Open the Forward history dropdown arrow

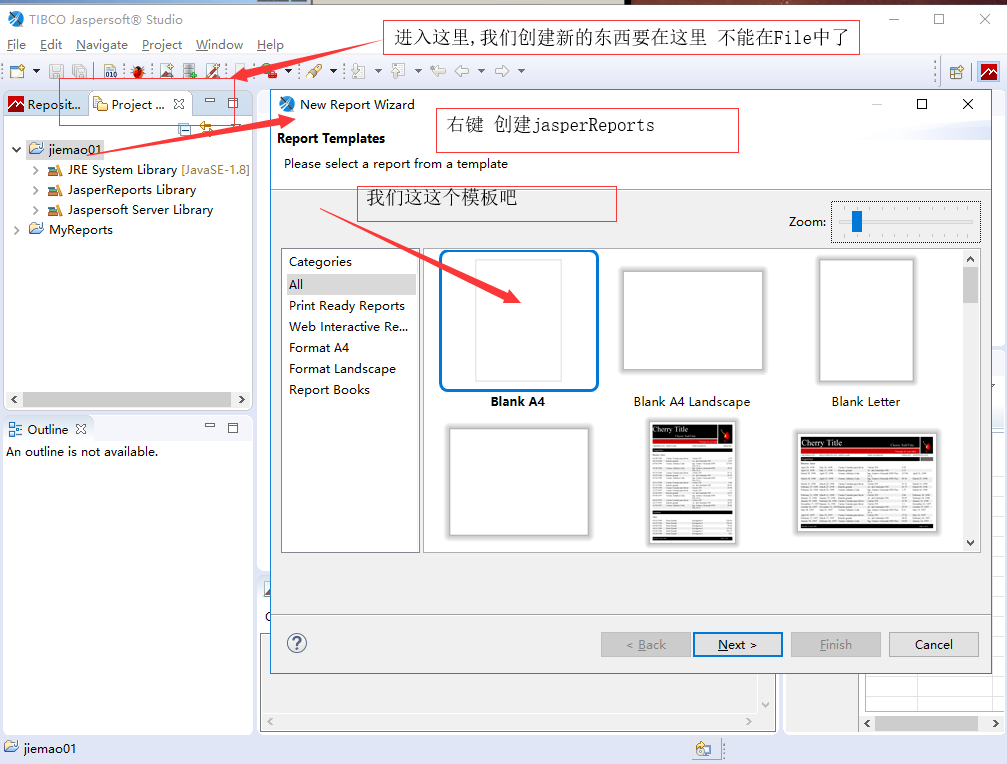tap(521, 71)
